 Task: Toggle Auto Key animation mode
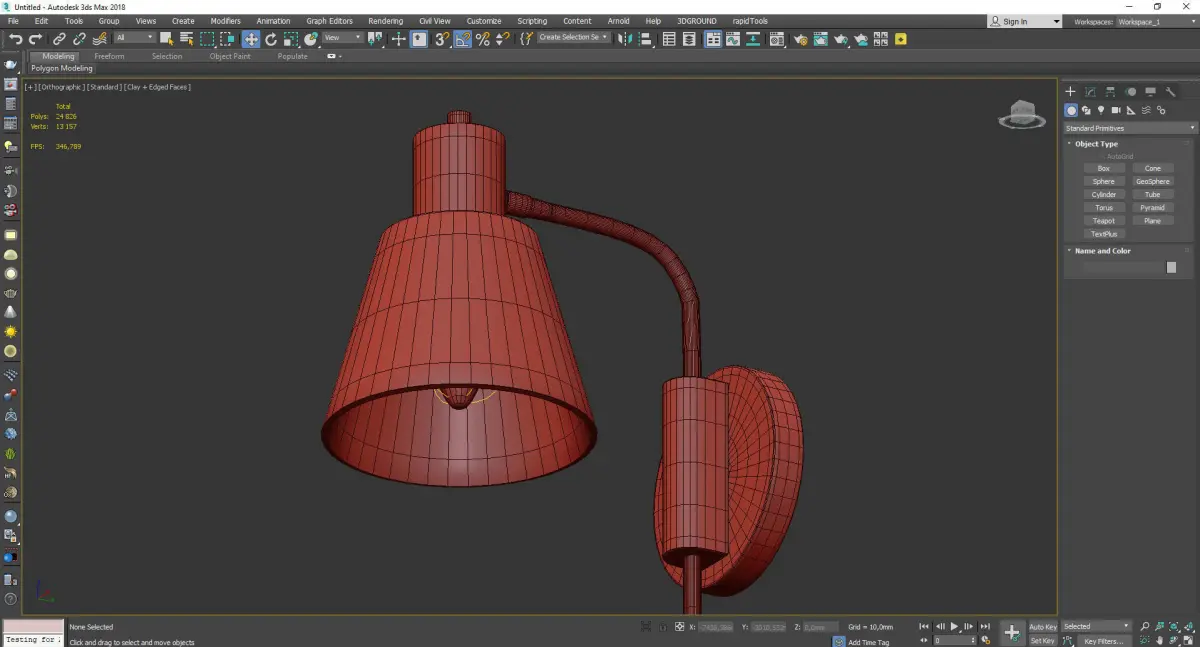click(x=1042, y=627)
